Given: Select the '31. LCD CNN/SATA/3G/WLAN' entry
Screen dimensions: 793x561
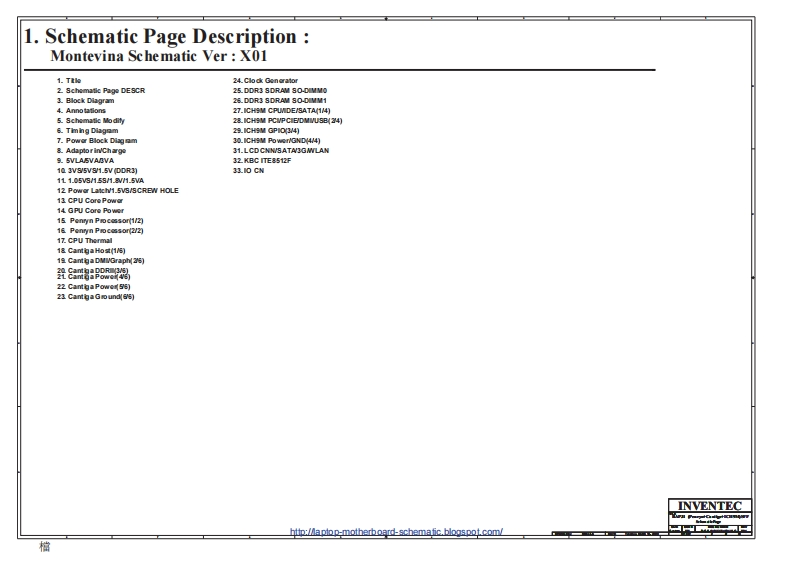Looking at the screenshot, I should [x=279, y=151].
